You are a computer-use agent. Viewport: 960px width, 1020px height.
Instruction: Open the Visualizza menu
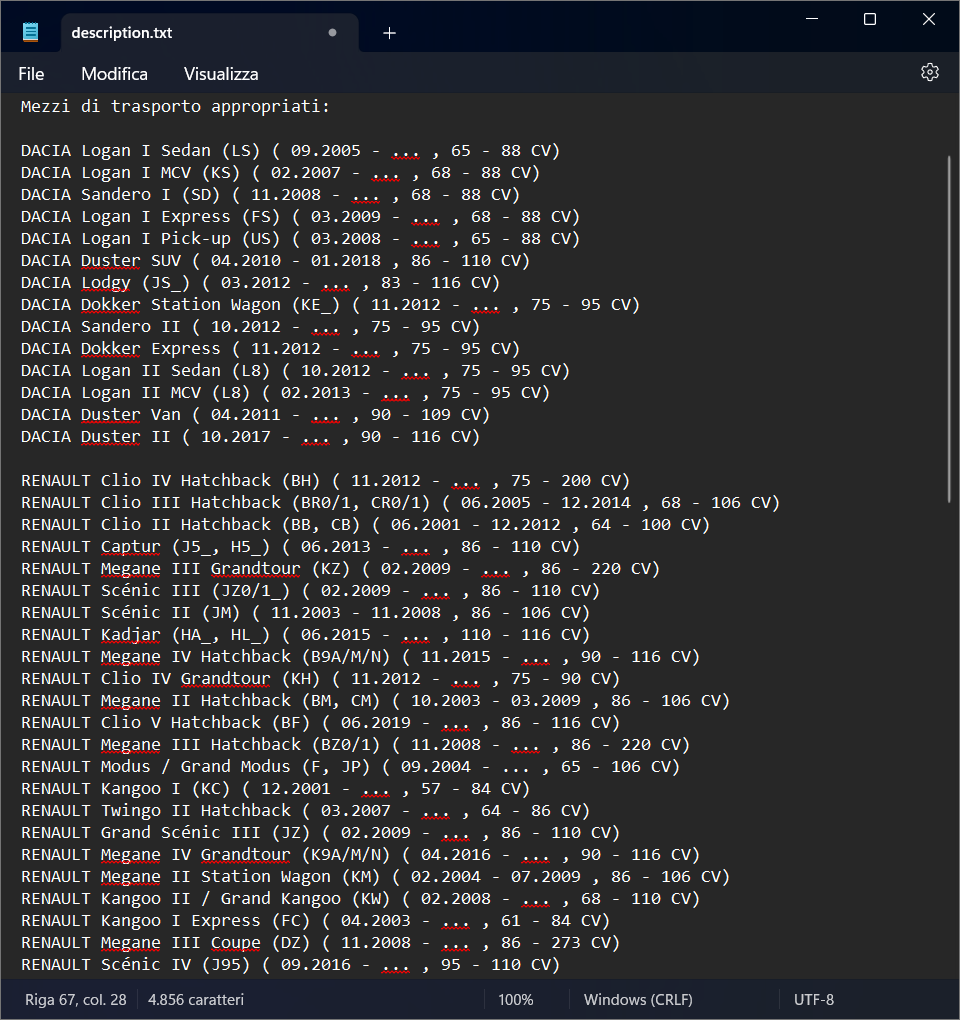click(221, 74)
